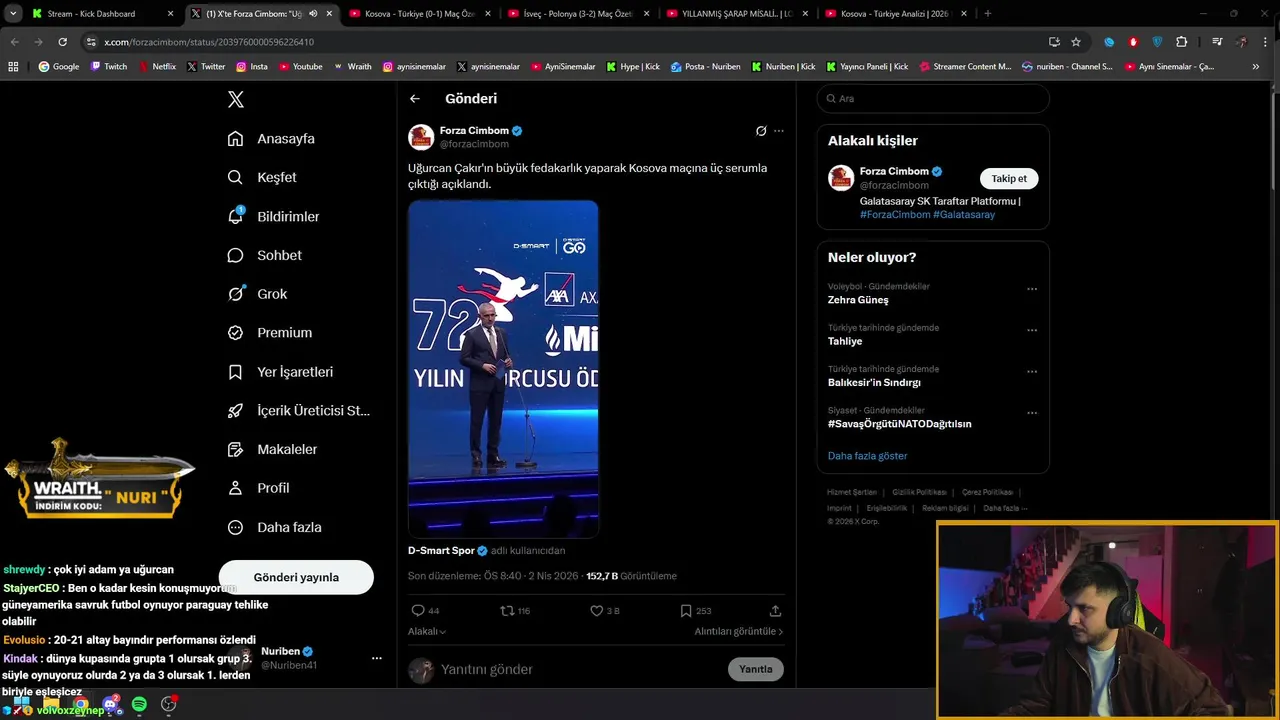Expand the bookmarks overflow chevron
This screenshot has width=1280, height=720.
1256,67
